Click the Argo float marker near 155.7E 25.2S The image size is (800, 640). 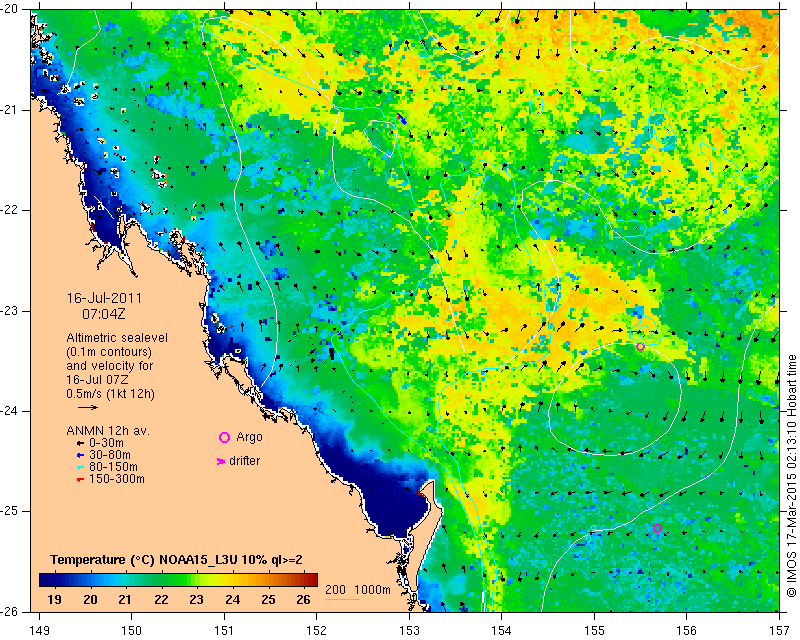pos(657,528)
